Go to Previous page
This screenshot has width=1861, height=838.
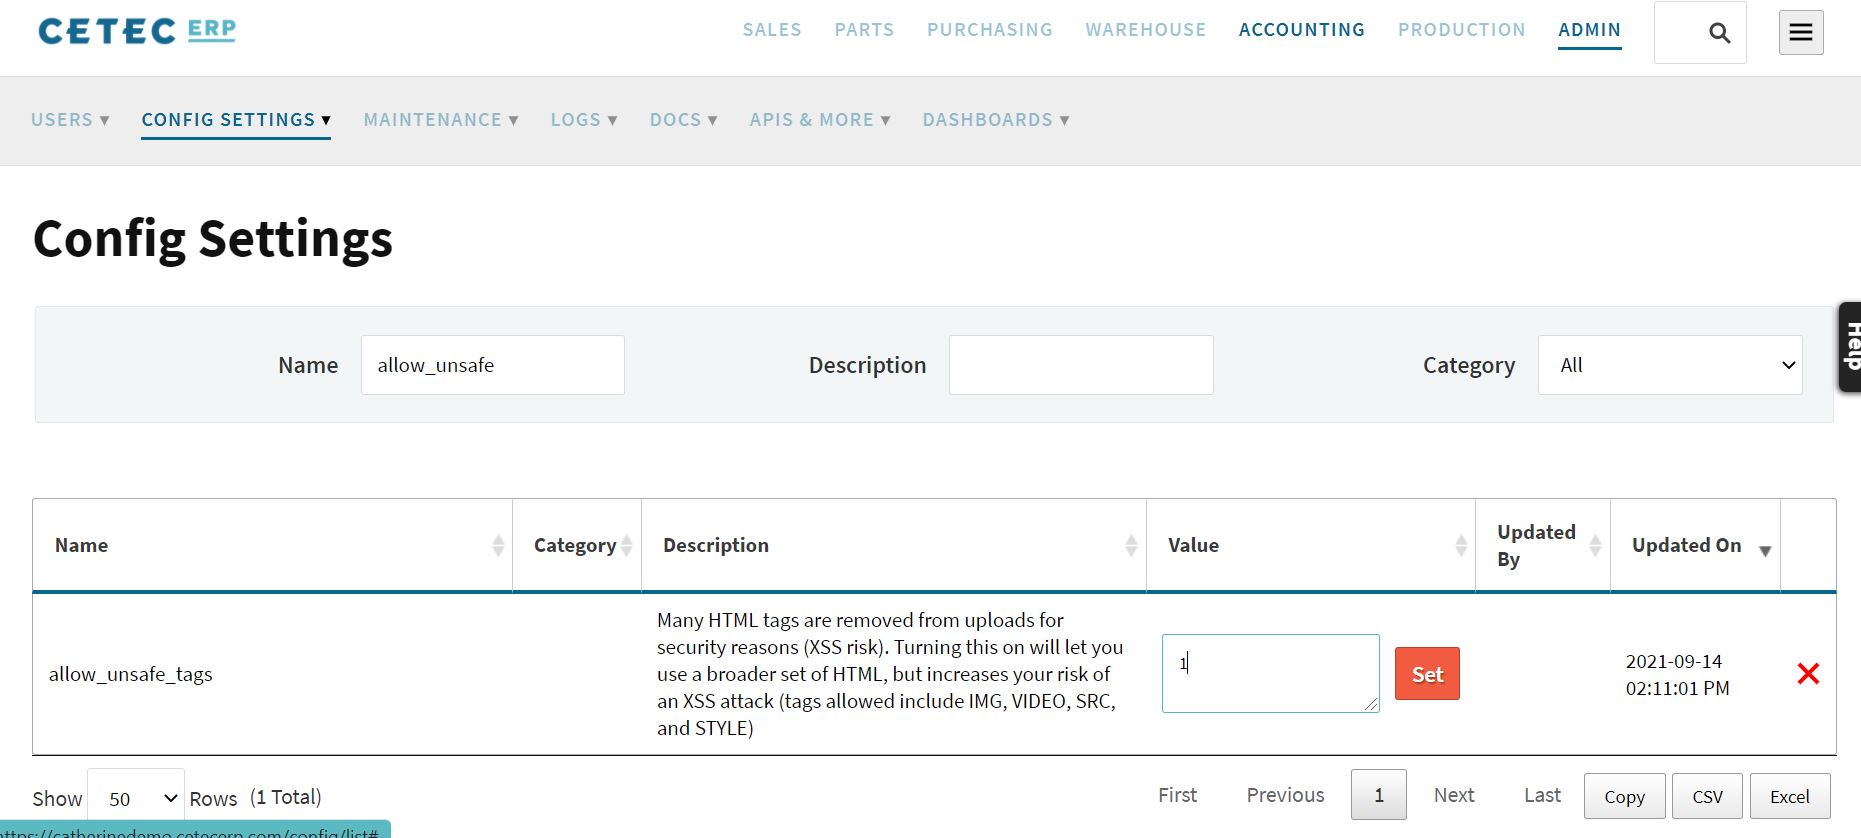click(1285, 795)
